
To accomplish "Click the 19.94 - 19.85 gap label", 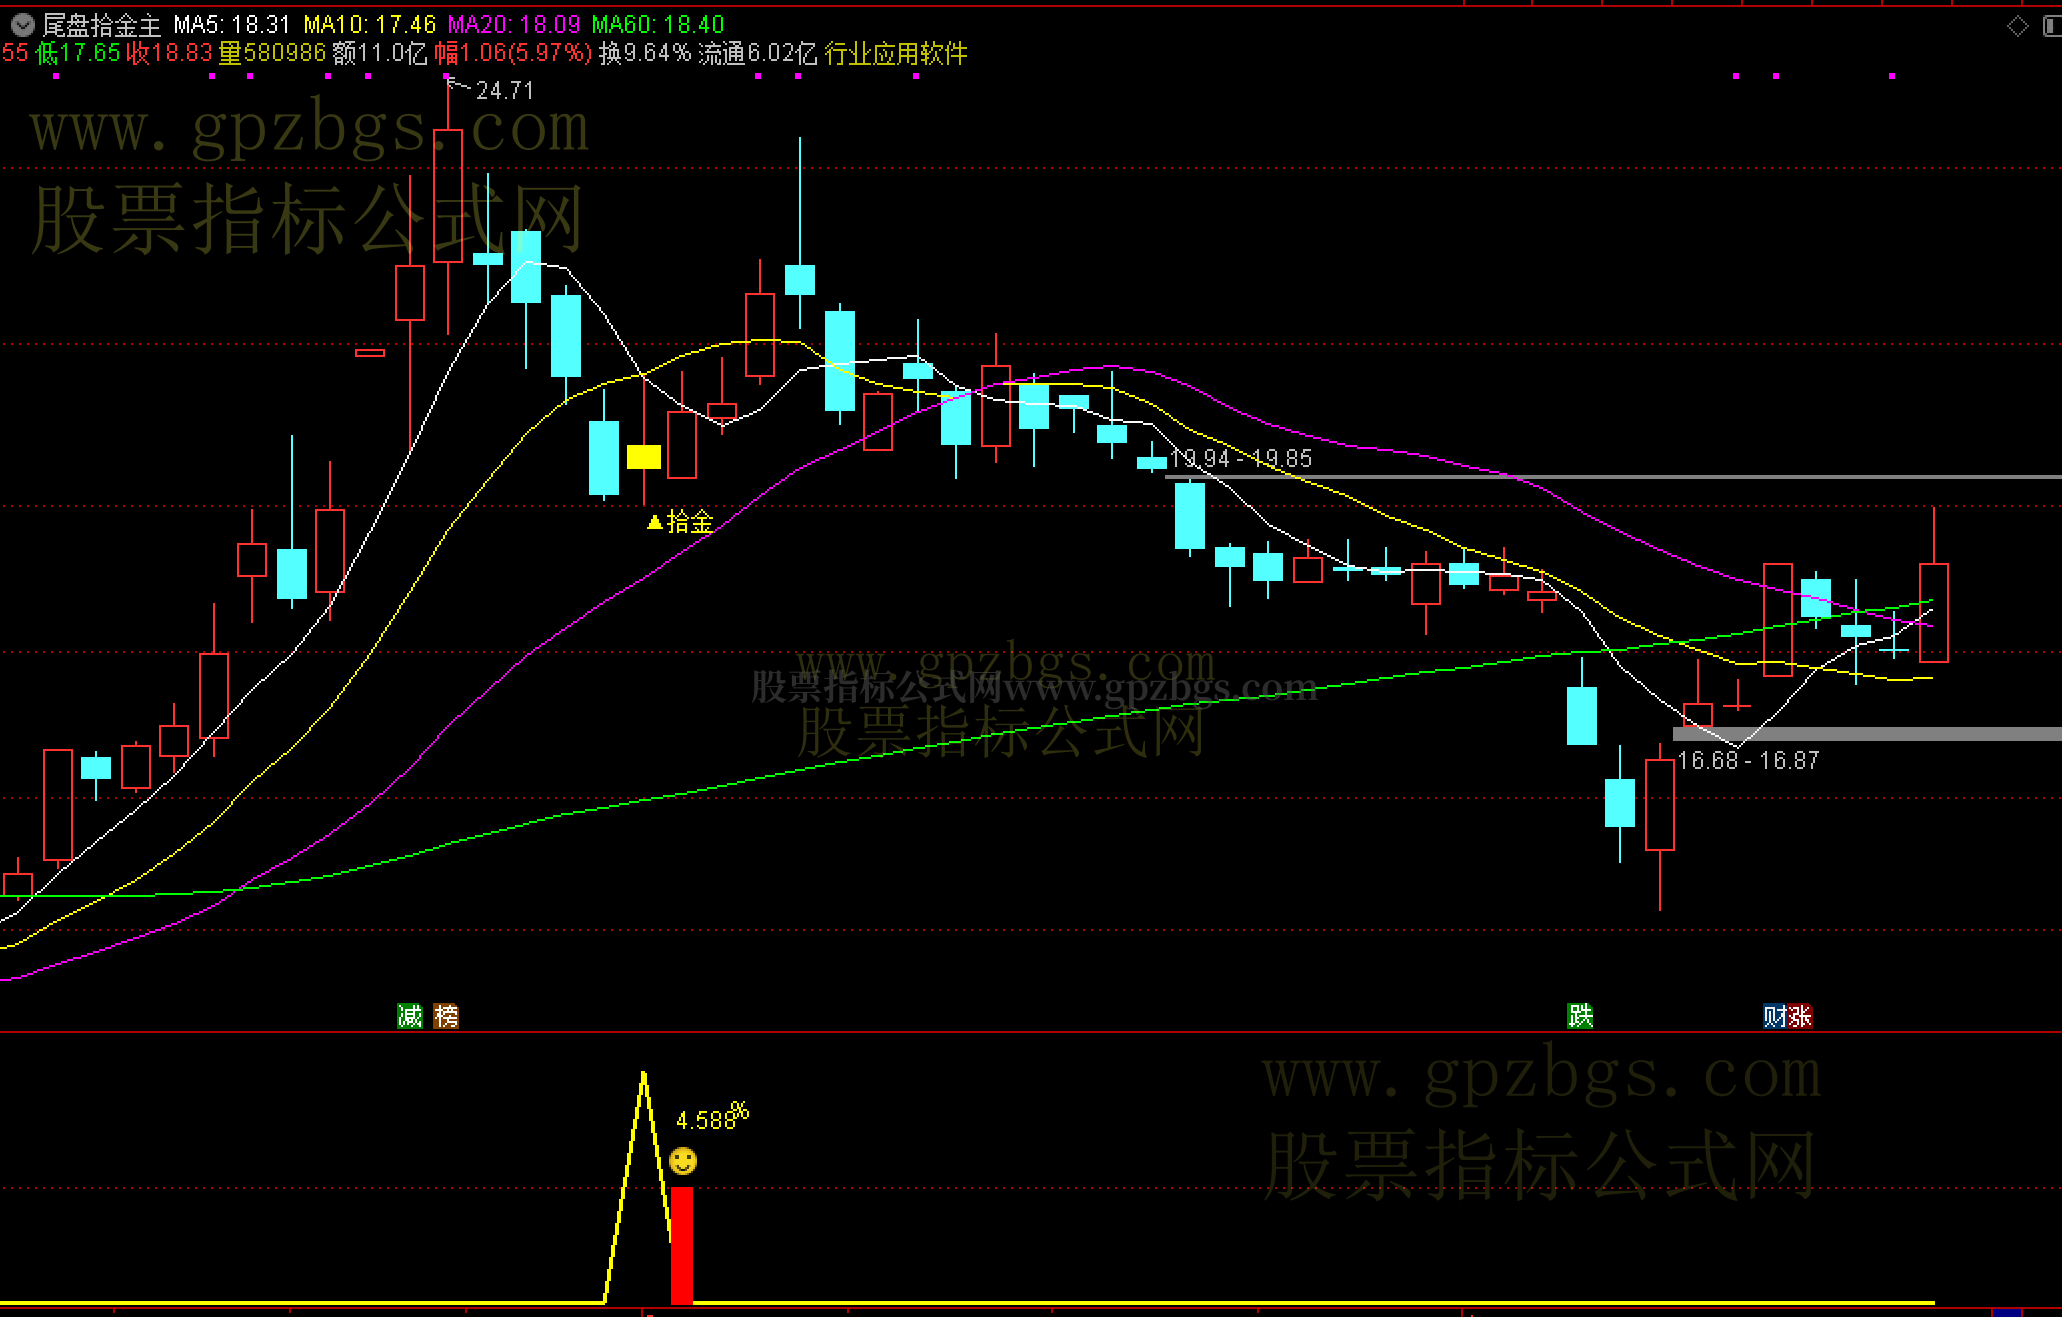I will pyautogui.click(x=1241, y=458).
